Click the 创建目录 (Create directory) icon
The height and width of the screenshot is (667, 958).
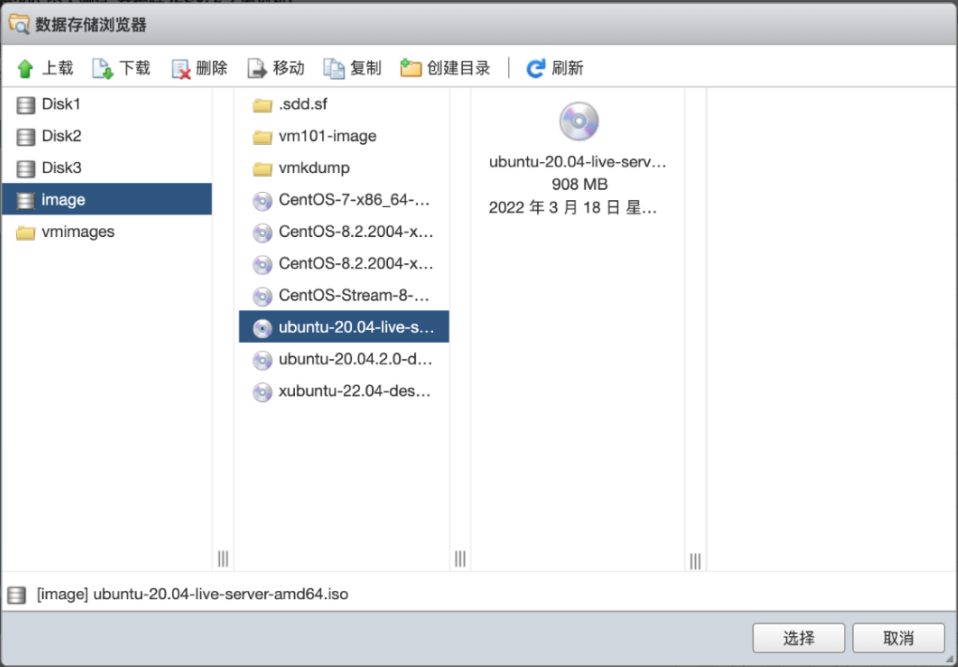410,68
